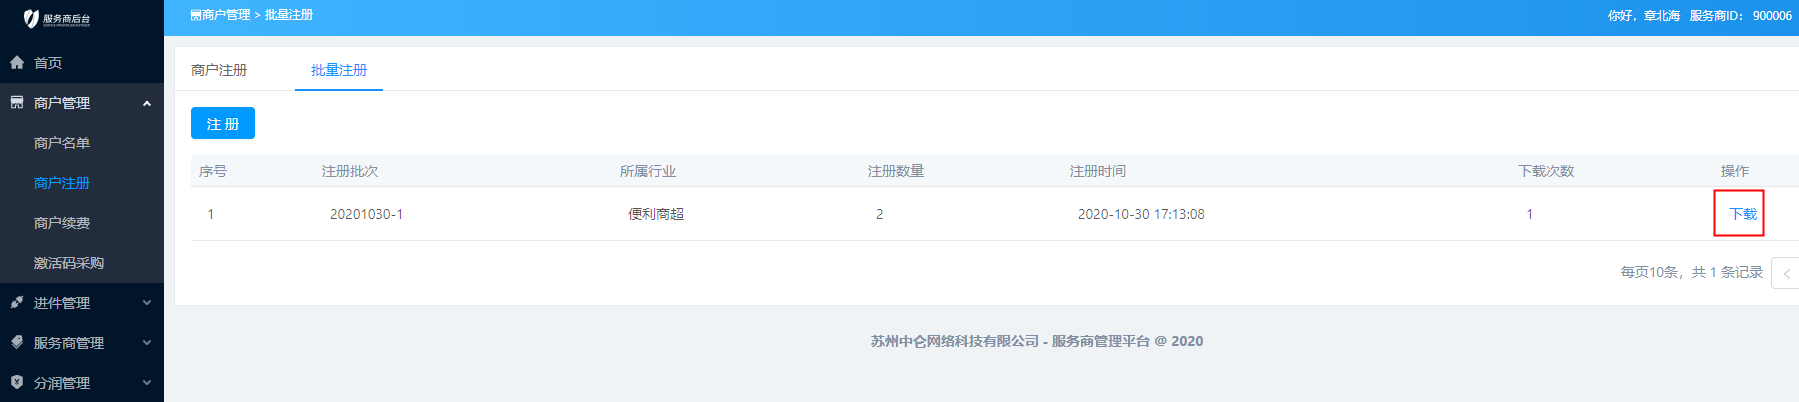Click the 下载 link for batch 20201030-1

pos(1743,214)
